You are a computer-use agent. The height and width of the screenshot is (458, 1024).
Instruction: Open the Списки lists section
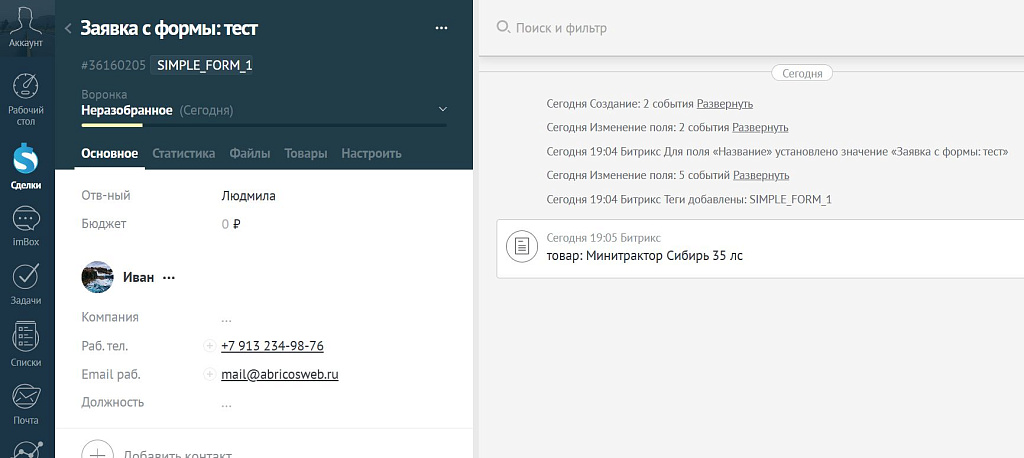point(26,343)
